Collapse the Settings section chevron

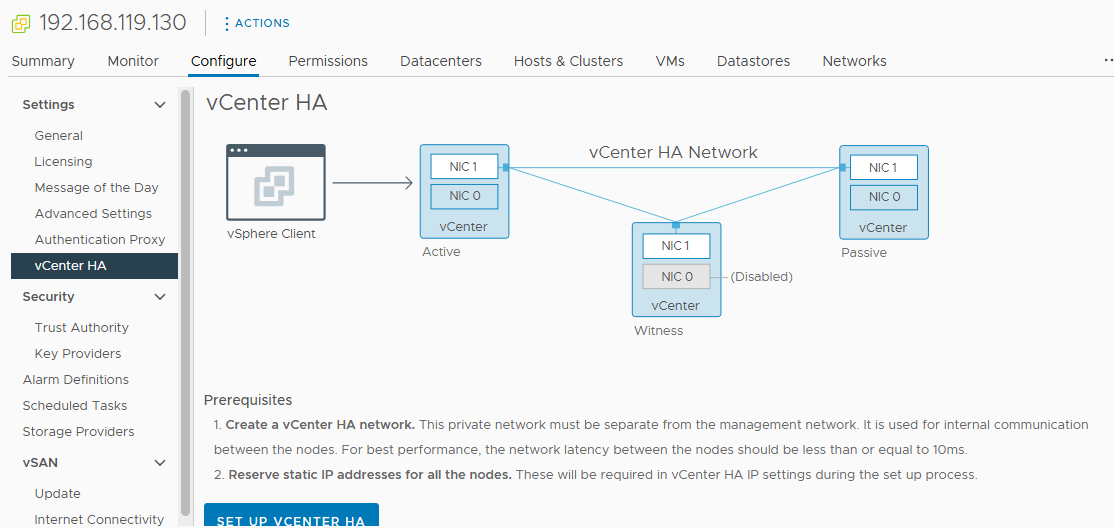point(160,105)
